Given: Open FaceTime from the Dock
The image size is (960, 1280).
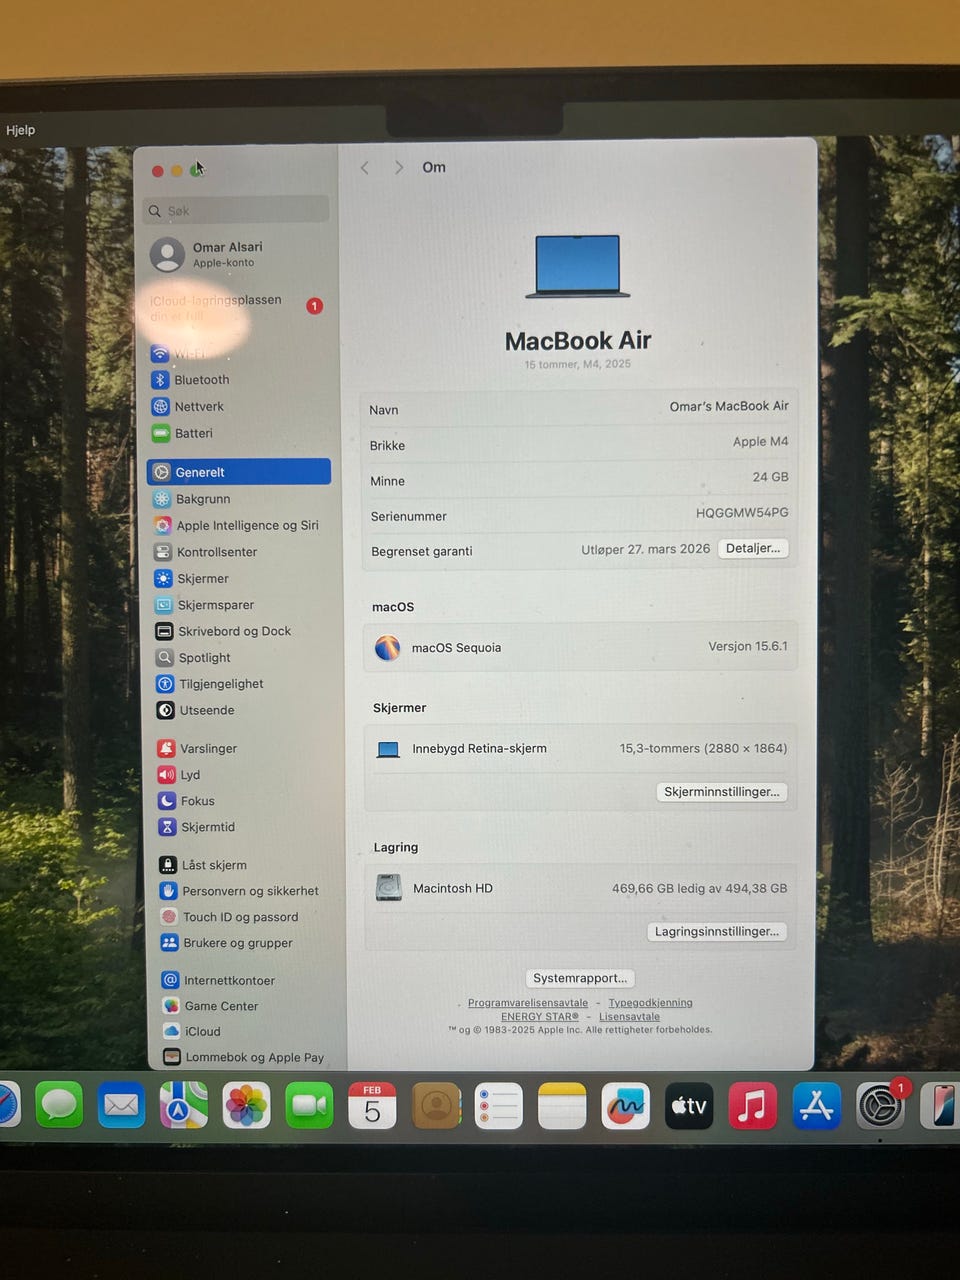Looking at the screenshot, I should pyautogui.click(x=309, y=1106).
